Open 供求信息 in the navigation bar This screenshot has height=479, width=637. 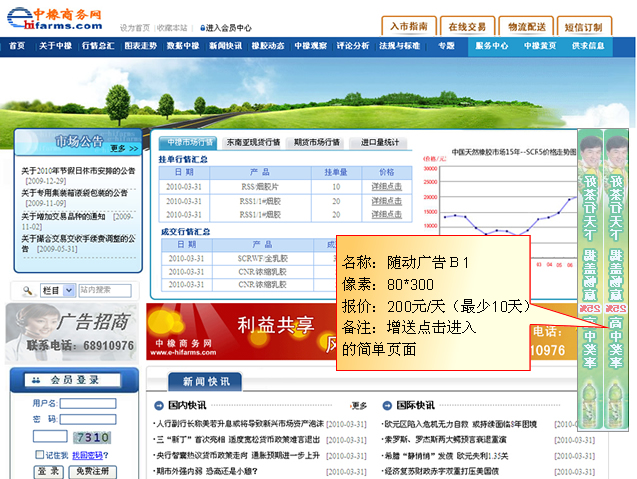pyautogui.click(x=588, y=46)
